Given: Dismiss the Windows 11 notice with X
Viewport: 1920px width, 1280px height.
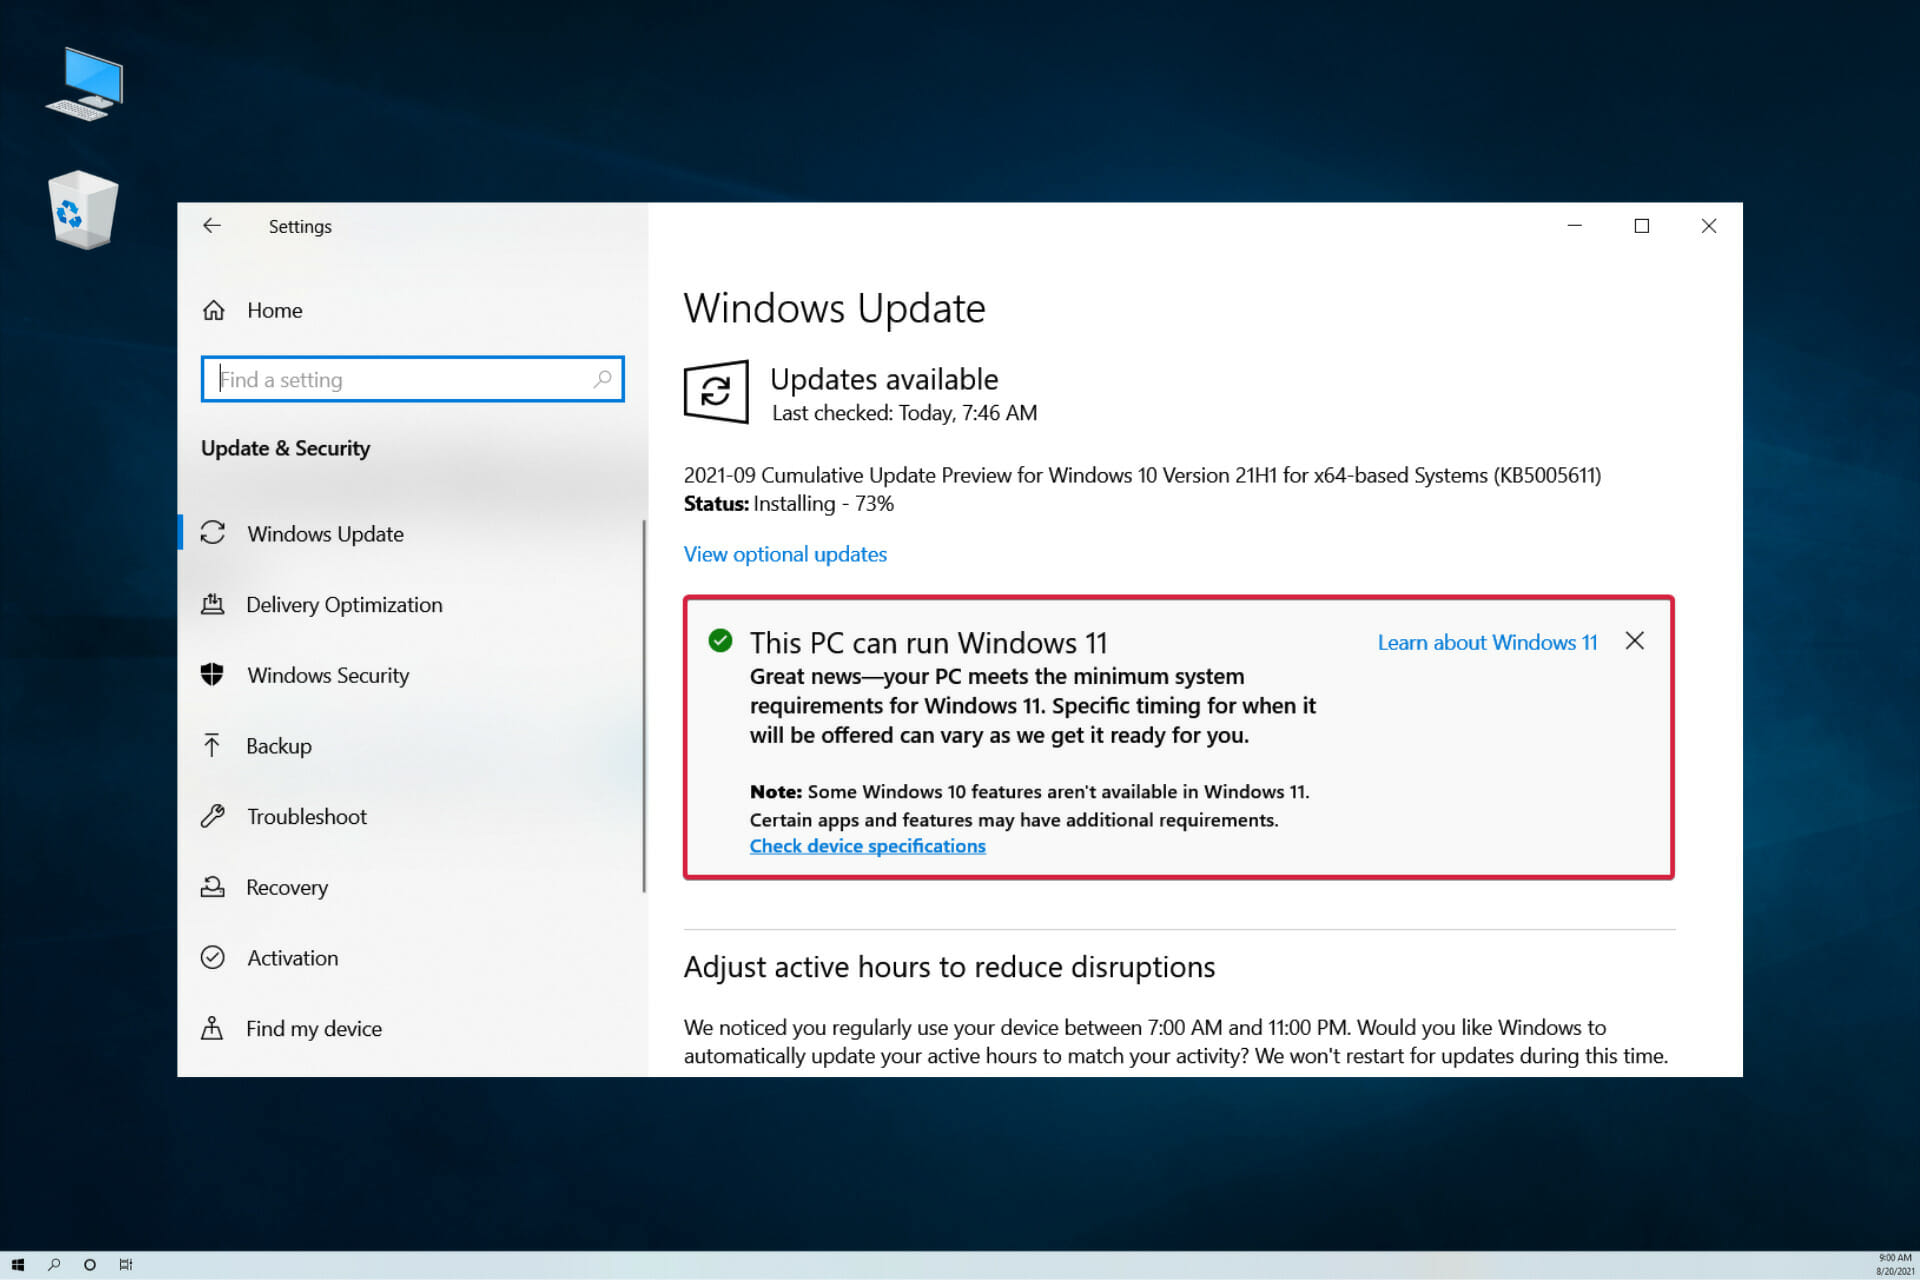Looking at the screenshot, I should (x=1635, y=641).
